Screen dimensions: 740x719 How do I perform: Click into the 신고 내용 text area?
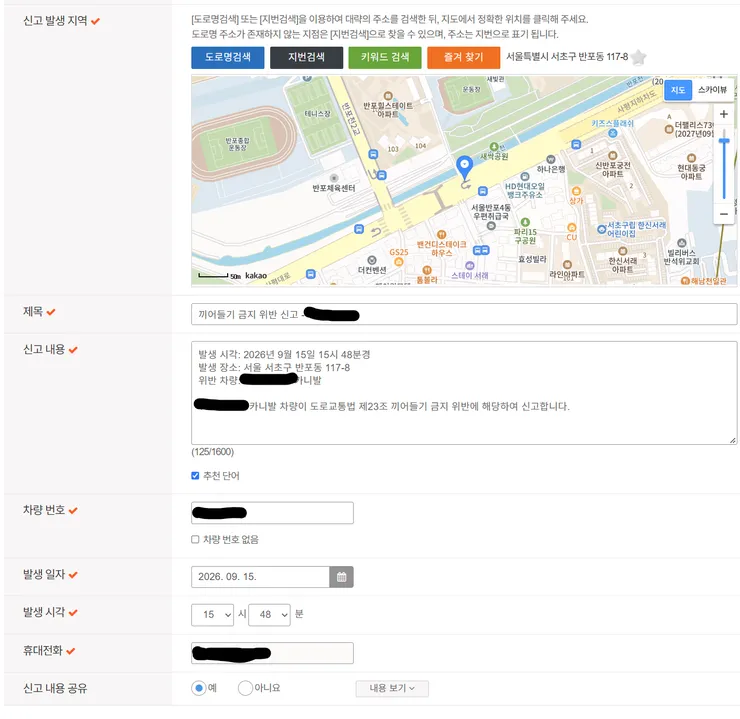(464, 393)
